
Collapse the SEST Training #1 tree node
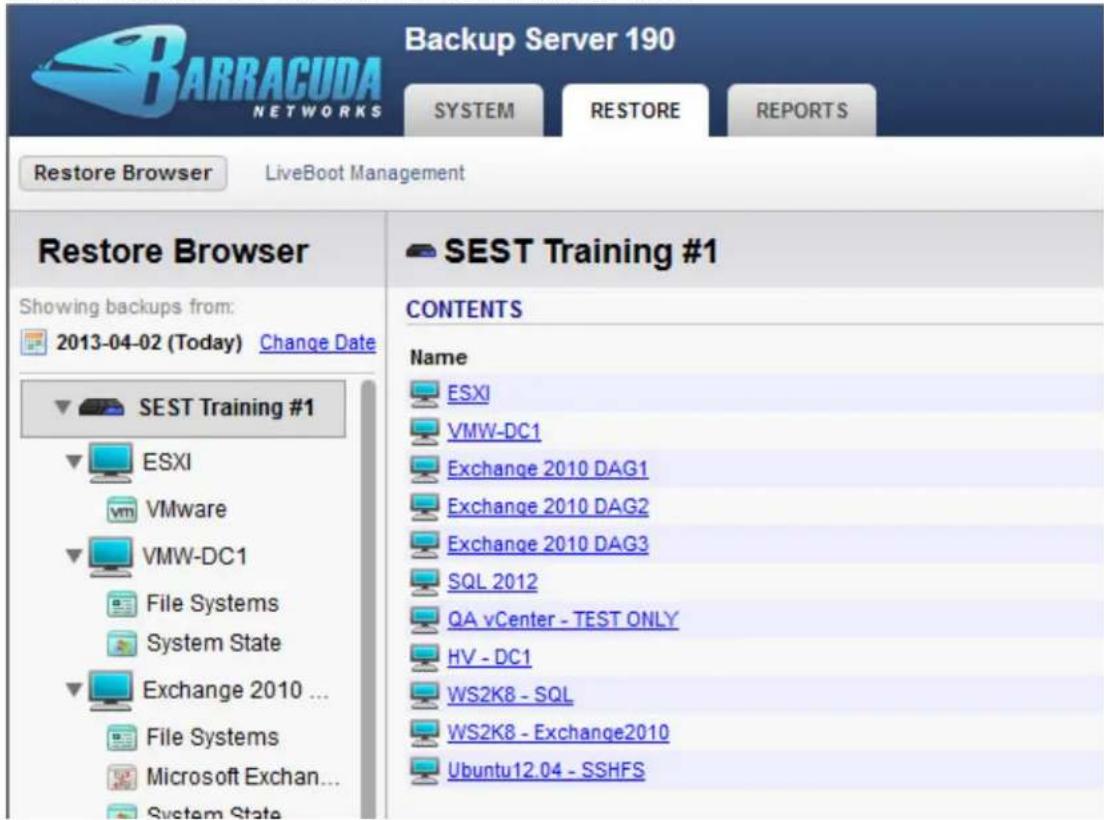[x=63, y=408]
